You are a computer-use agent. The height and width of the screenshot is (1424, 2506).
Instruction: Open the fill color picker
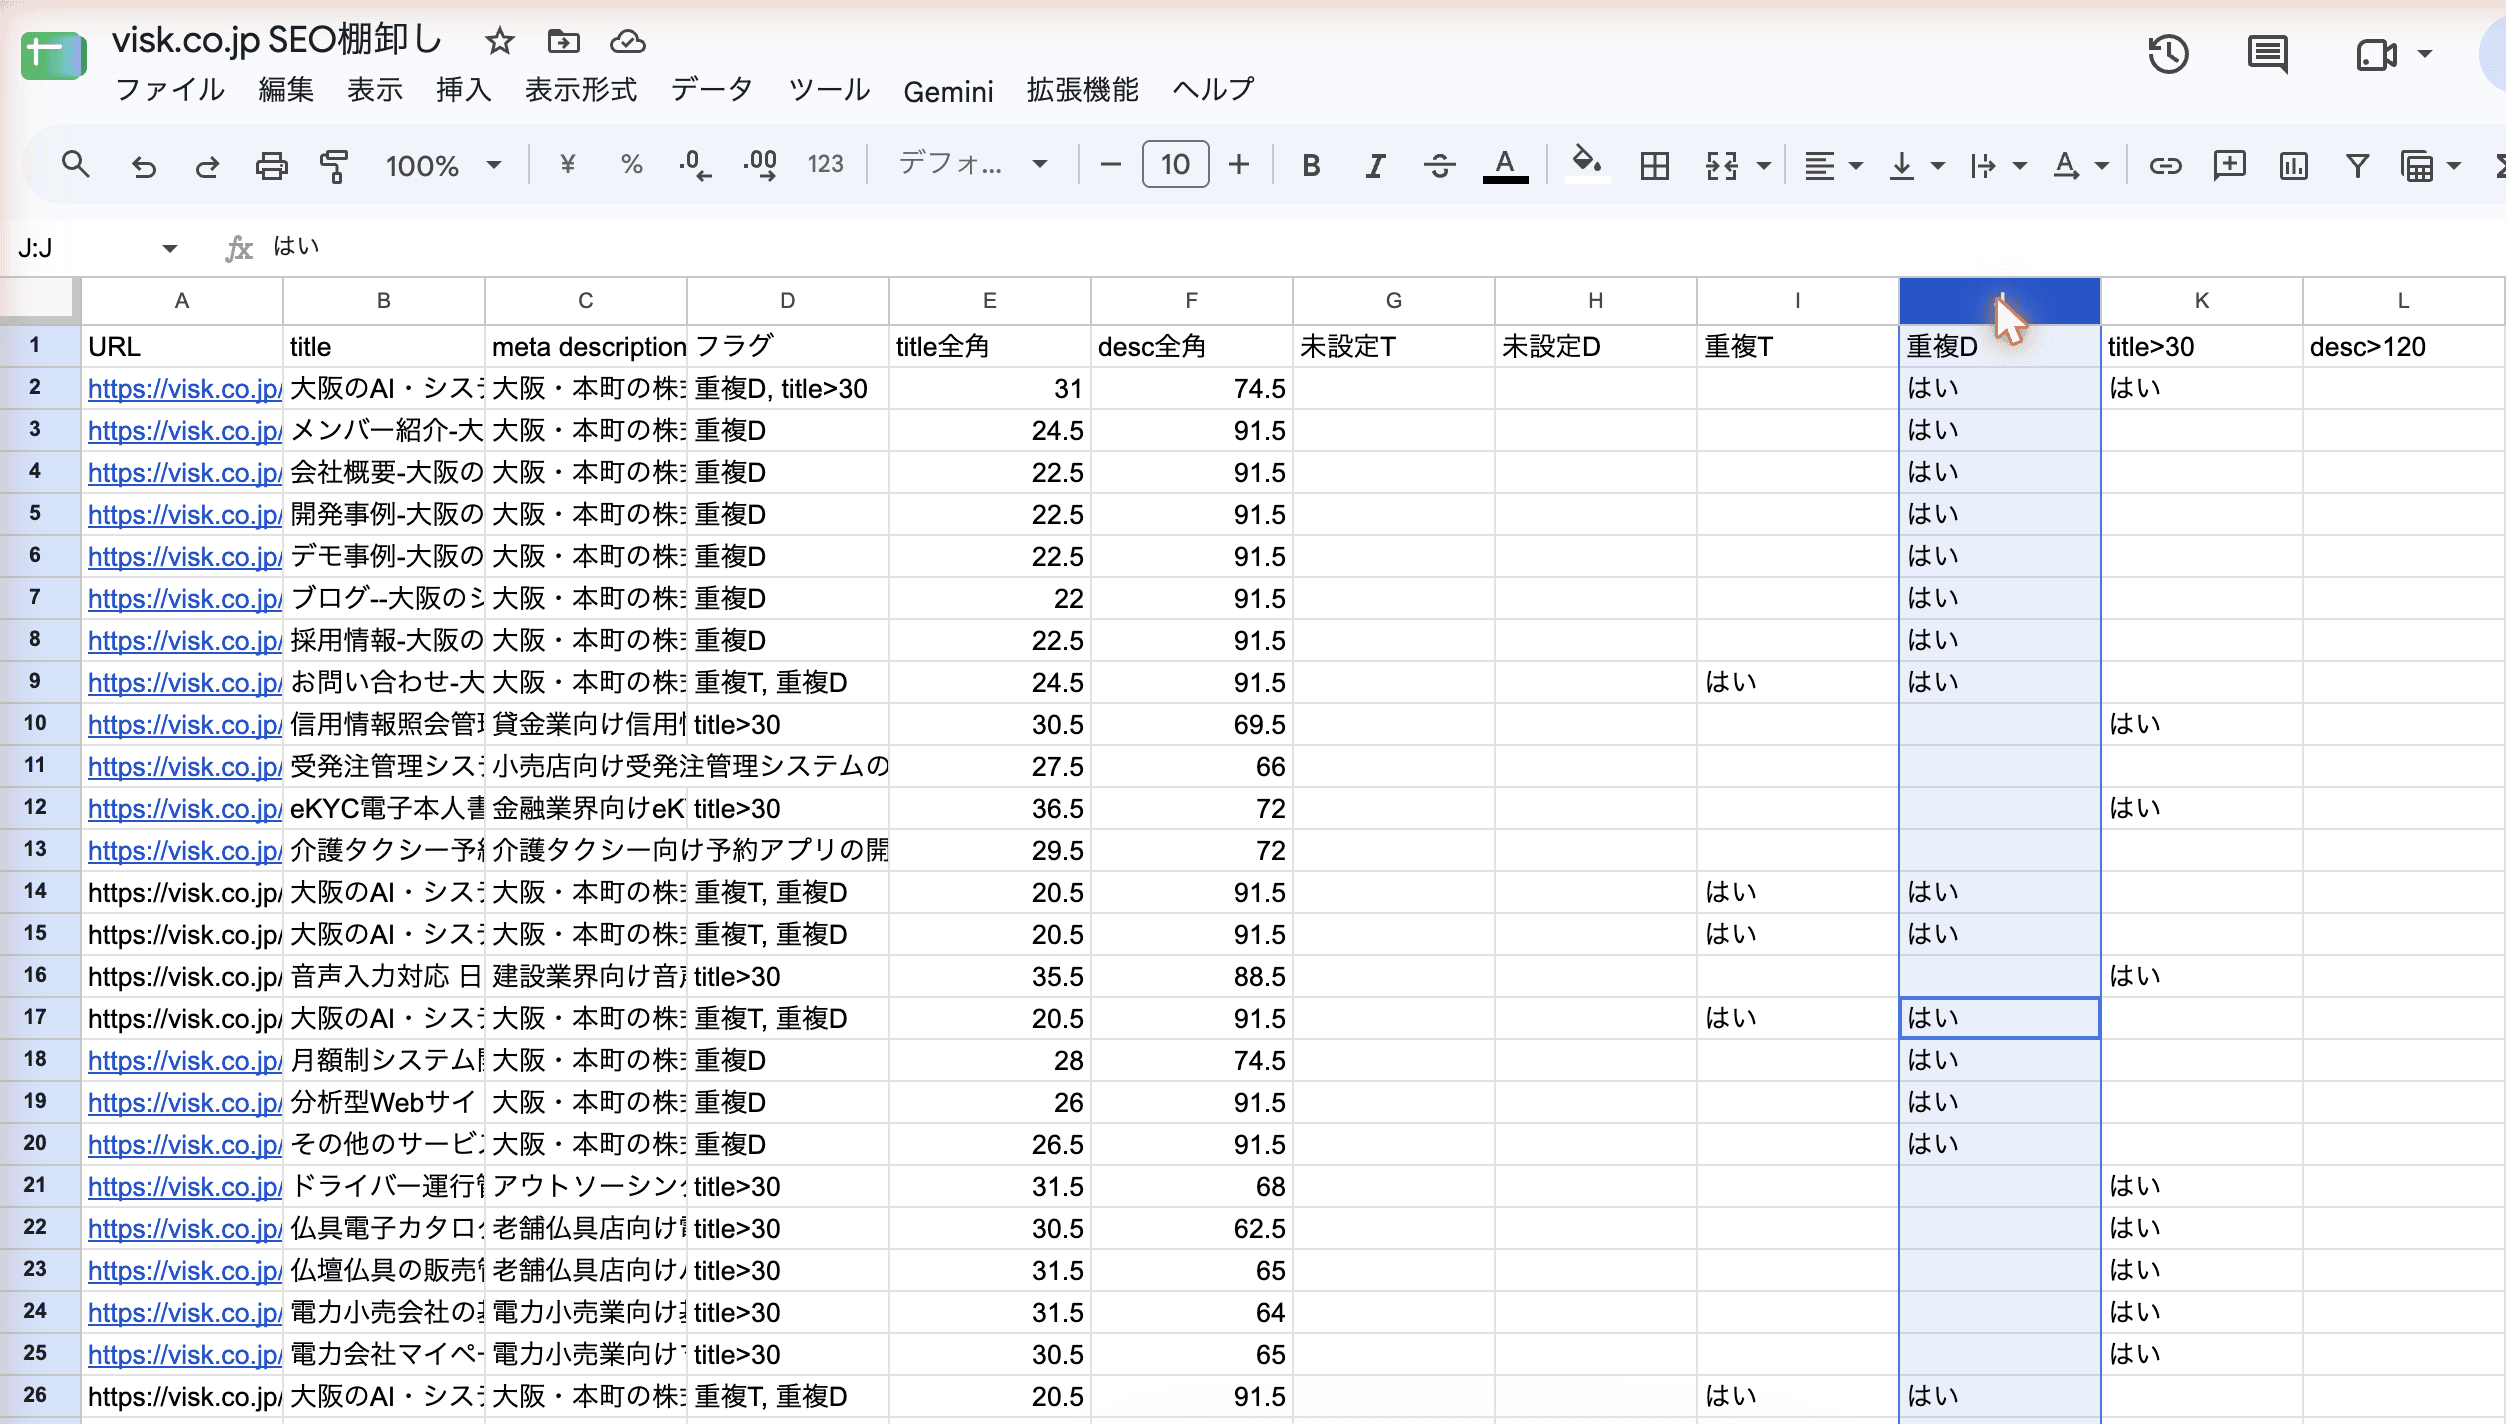1587,165
